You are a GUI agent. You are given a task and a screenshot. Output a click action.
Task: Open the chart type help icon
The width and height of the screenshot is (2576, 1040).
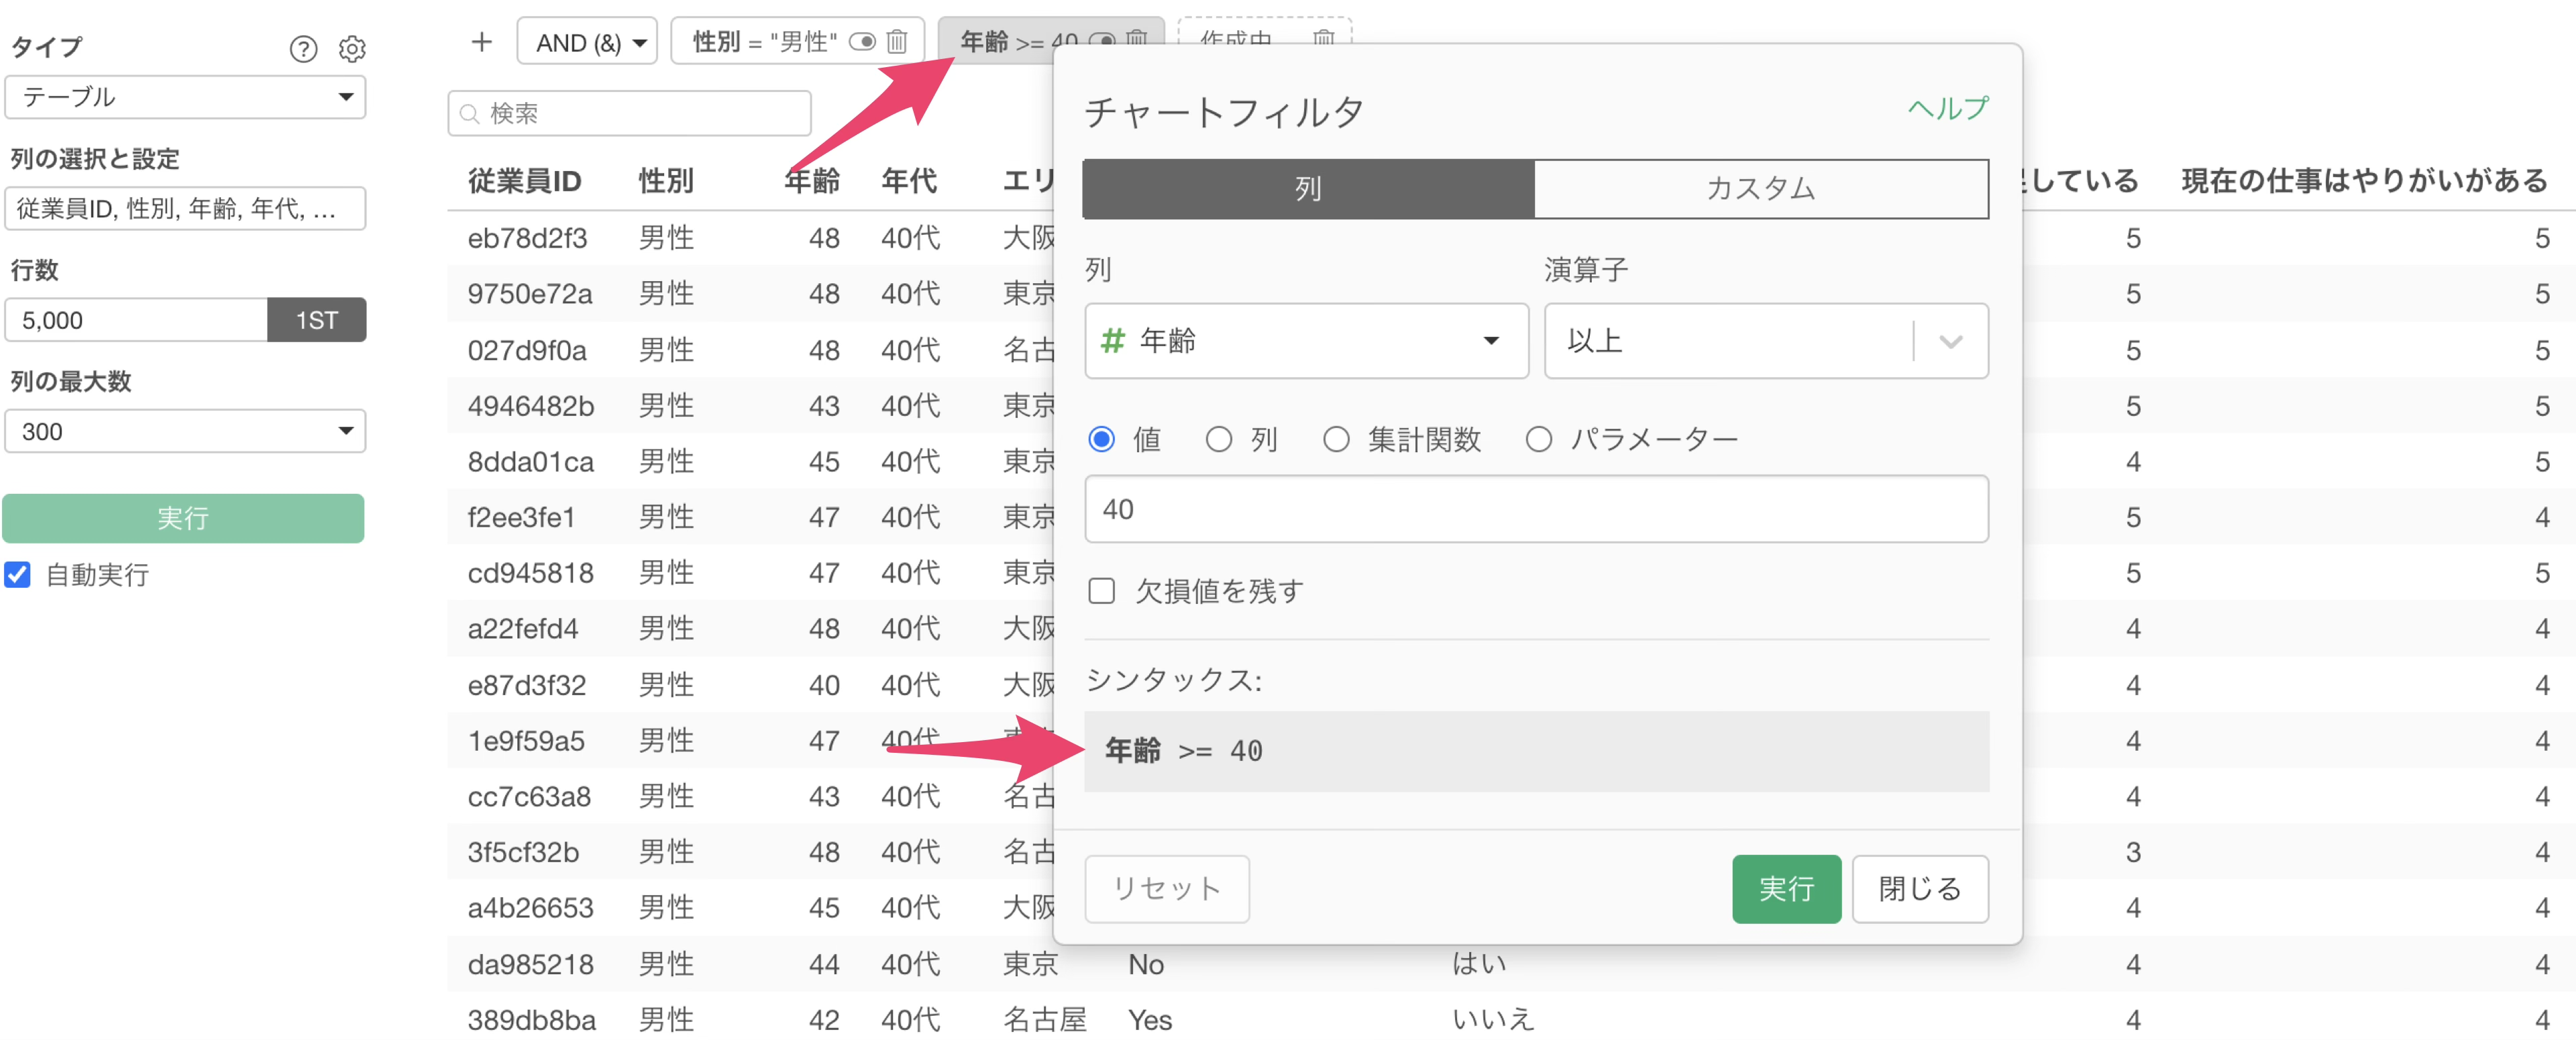tap(303, 48)
